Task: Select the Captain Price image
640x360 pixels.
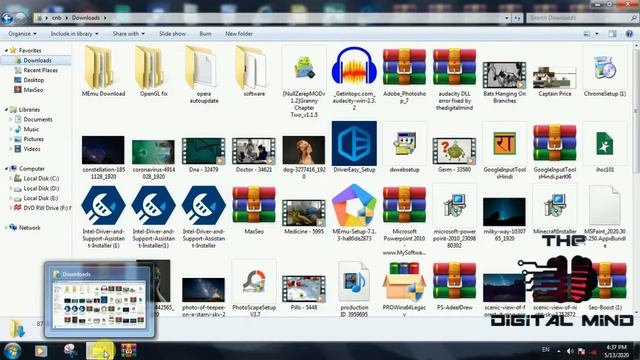Action: click(x=554, y=81)
